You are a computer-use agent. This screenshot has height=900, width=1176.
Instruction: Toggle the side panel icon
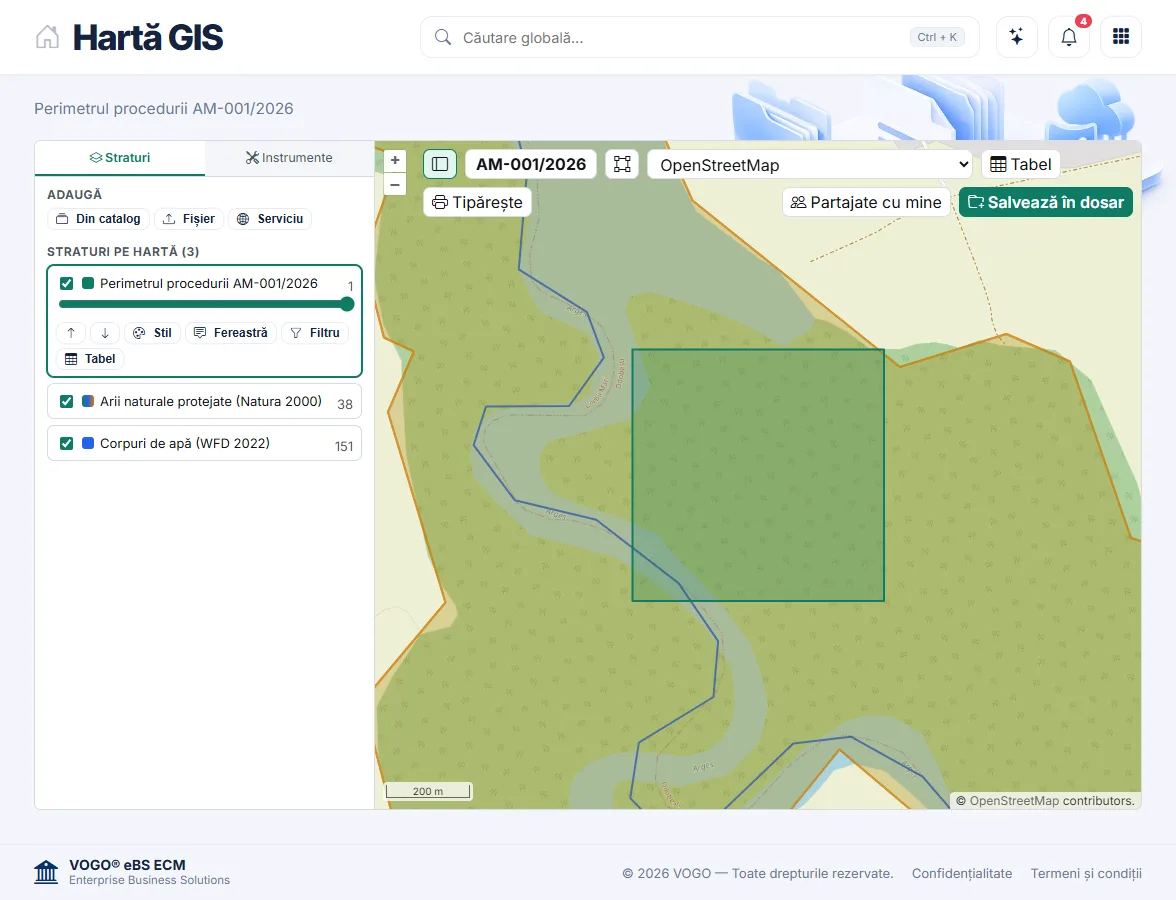(440, 164)
